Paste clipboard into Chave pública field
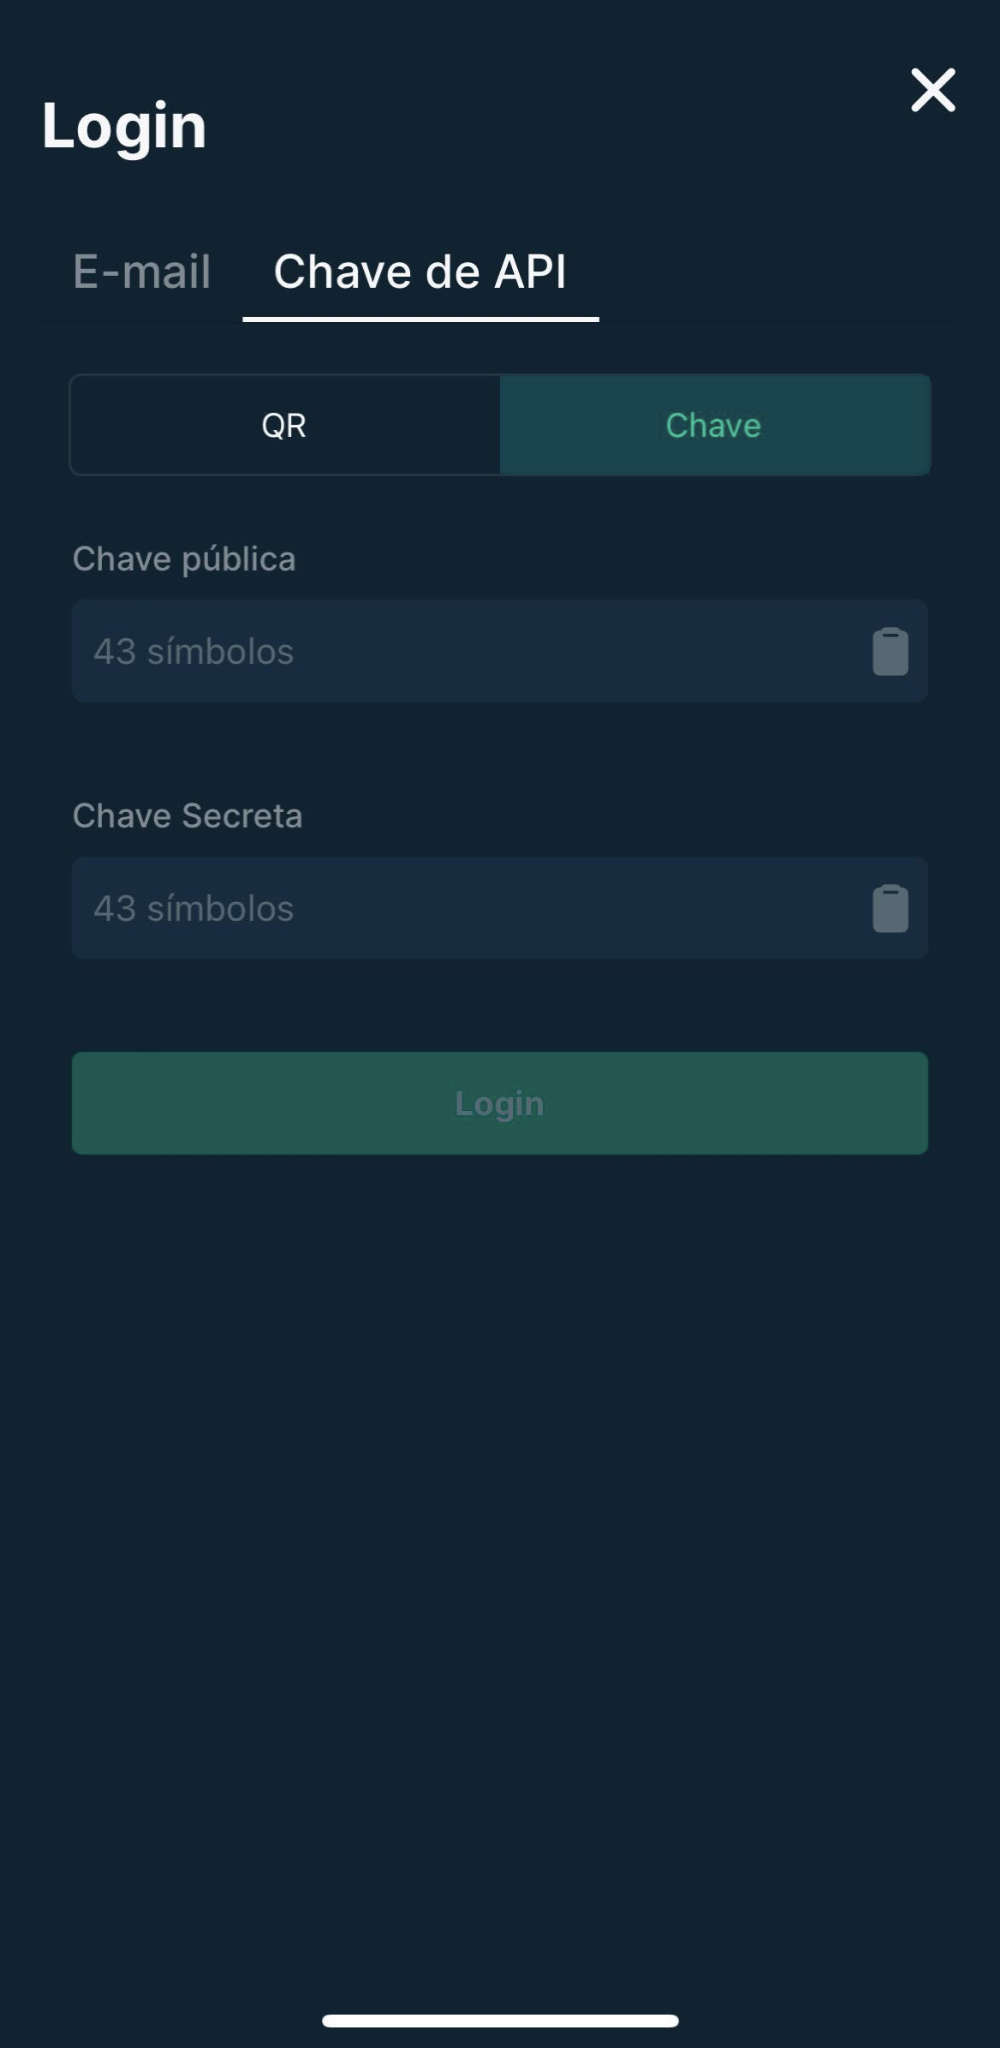The height and width of the screenshot is (2048, 1000). (x=890, y=652)
